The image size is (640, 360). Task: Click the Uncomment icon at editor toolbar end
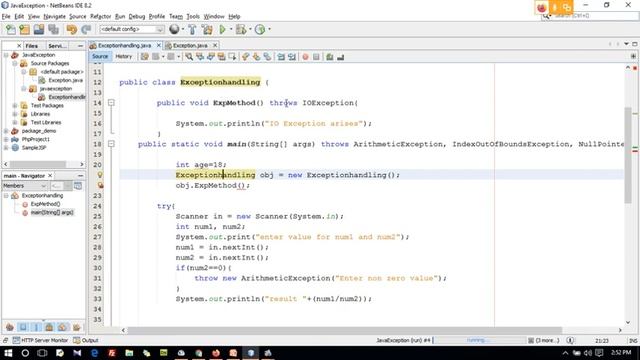pos(341,57)
